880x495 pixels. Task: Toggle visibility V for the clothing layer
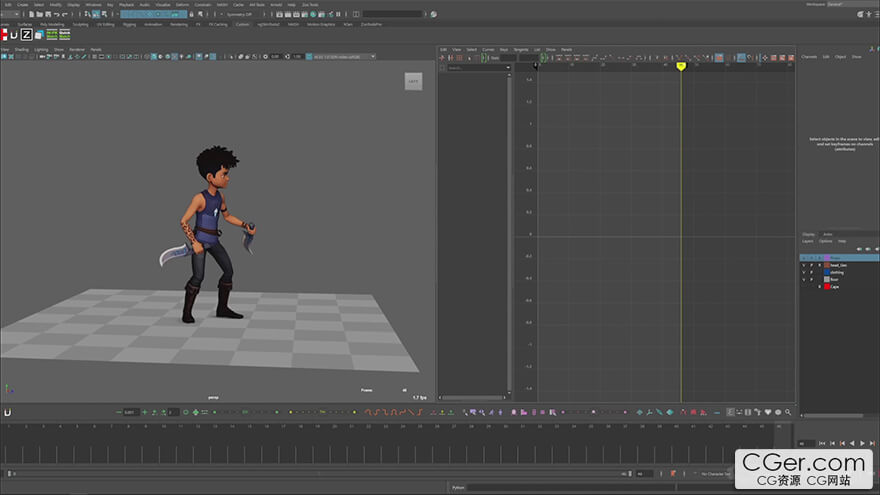(803, 272)
